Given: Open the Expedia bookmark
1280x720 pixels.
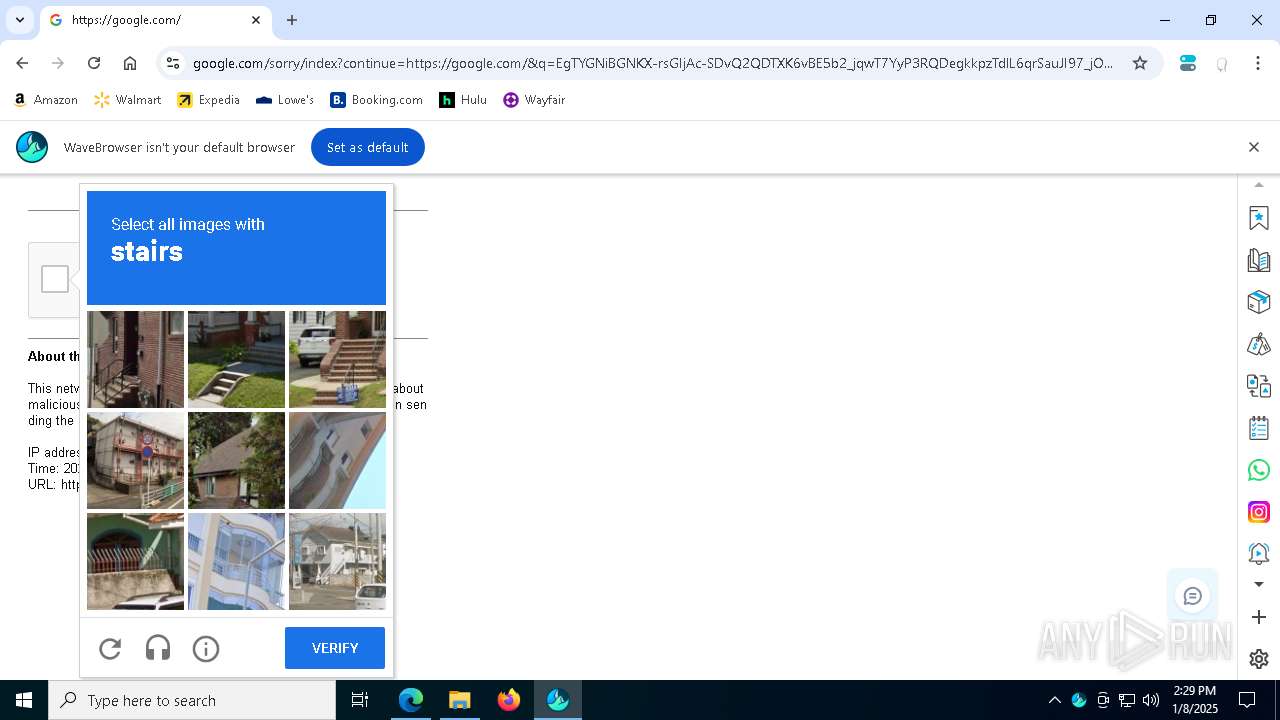Looking at the screenshot, I should pos(209,100).
